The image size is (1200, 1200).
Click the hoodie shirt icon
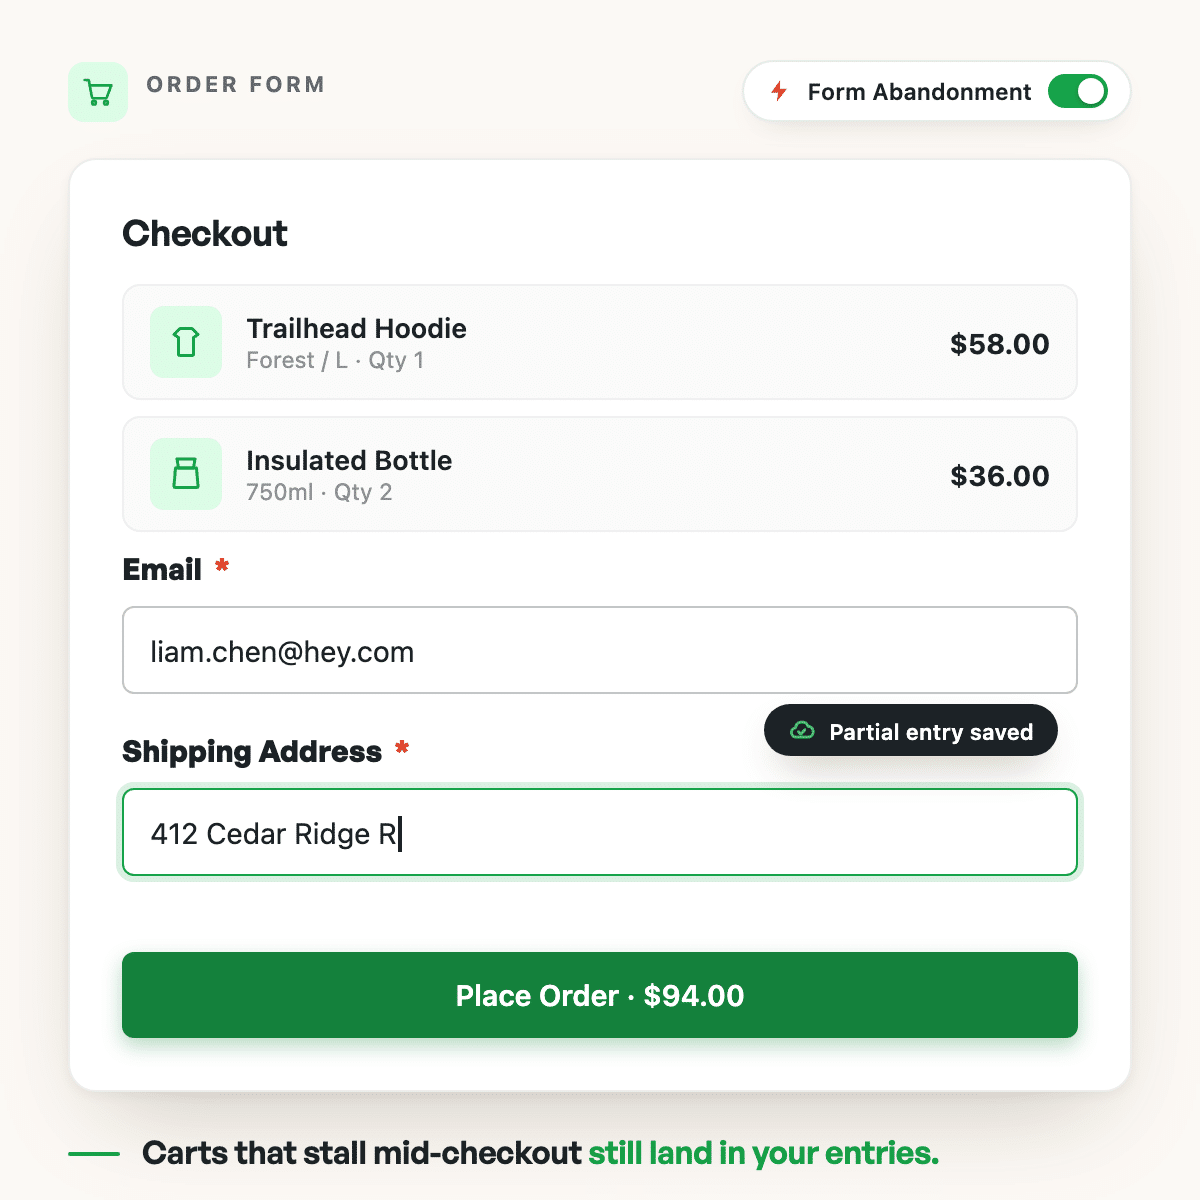click(x=186, y=342)
